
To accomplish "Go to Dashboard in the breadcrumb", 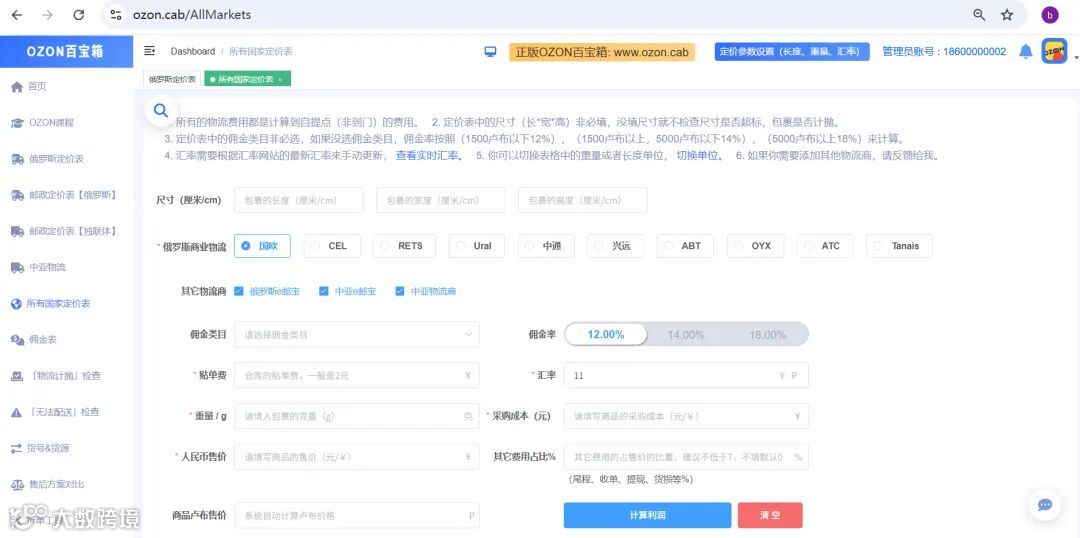I will (193, 52).
